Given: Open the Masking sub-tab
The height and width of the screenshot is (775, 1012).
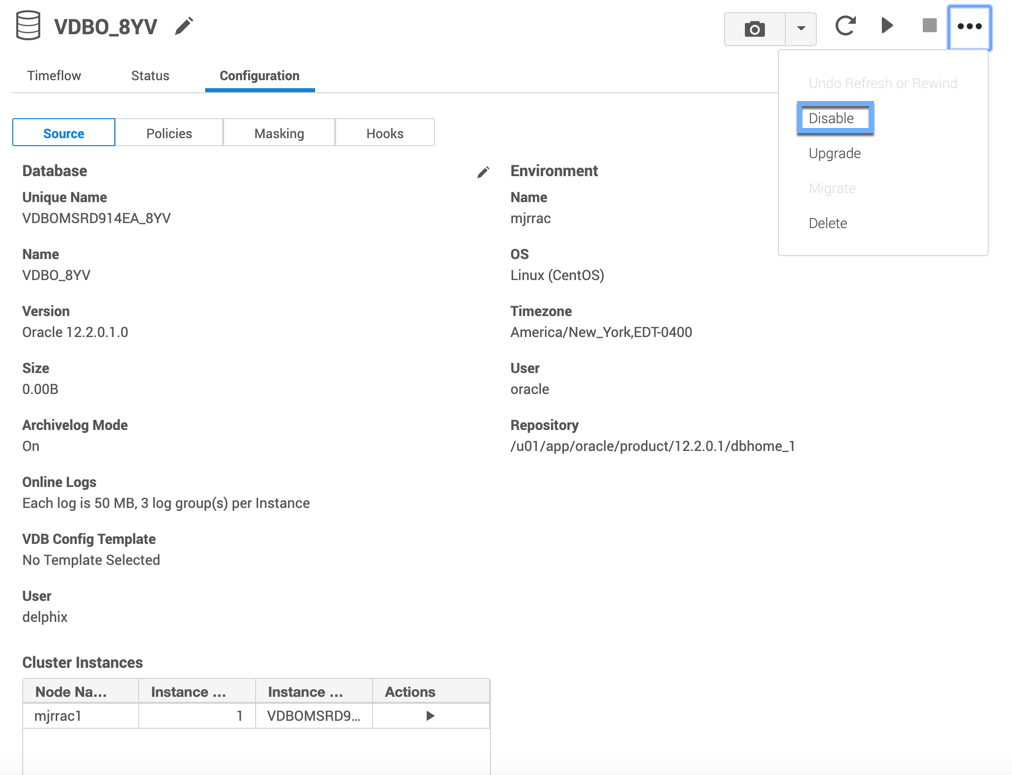Looking at the screenshot, I should click(279, 133).
